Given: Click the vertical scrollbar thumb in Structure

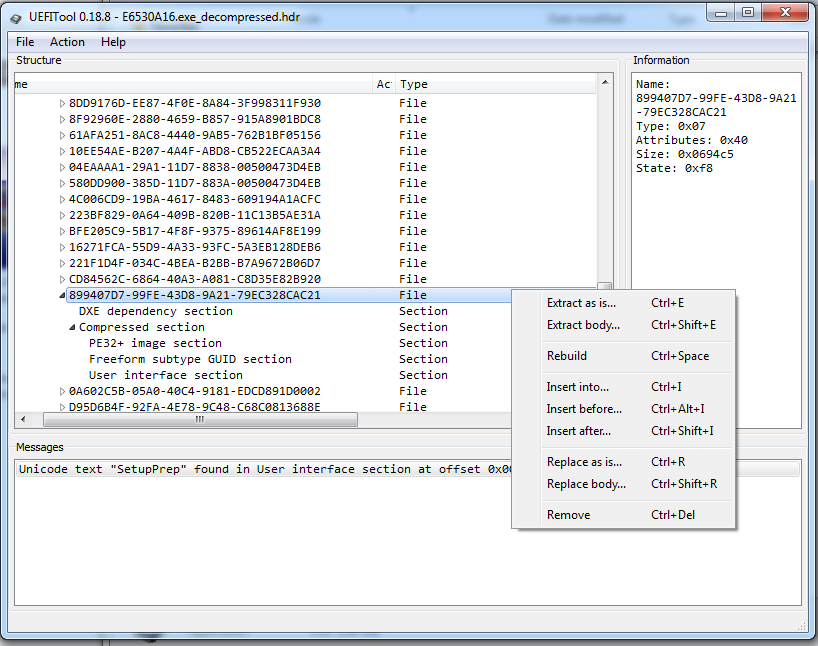Looking at the screenshot, I should (605, 285).
